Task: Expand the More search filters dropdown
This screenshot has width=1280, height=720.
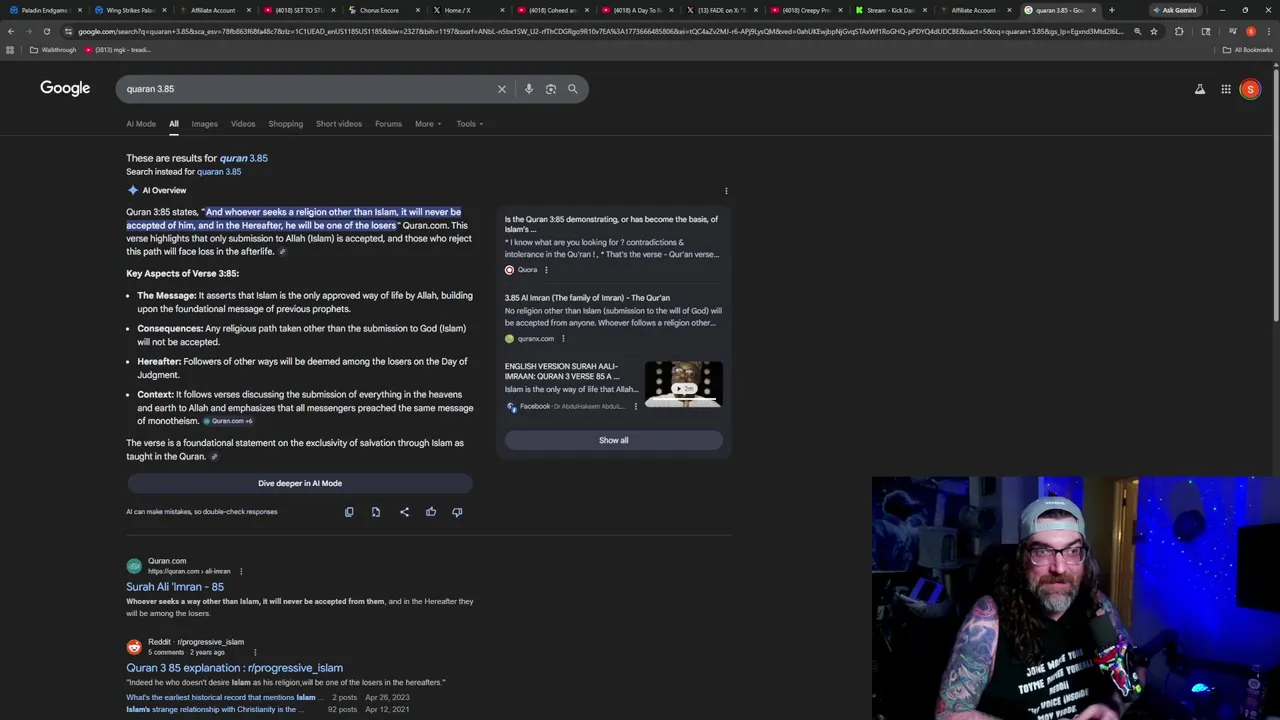Action: 428,124
